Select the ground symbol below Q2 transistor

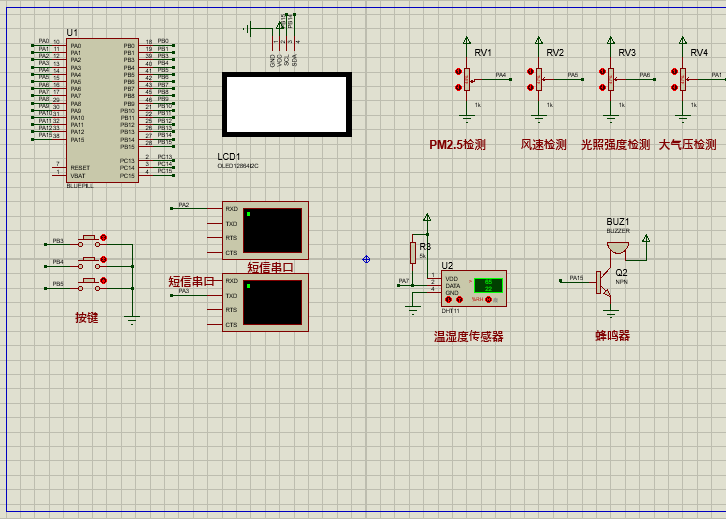pos(611,313)
